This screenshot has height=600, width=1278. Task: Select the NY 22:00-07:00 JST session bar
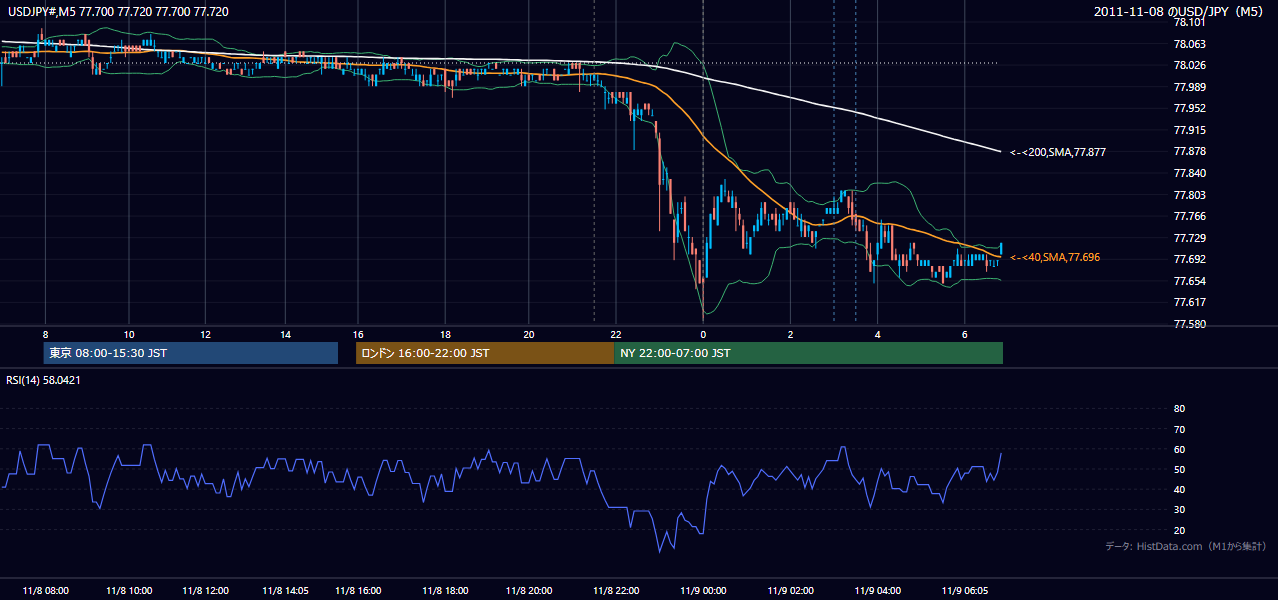pyautogui.click(x=808, y=353)
